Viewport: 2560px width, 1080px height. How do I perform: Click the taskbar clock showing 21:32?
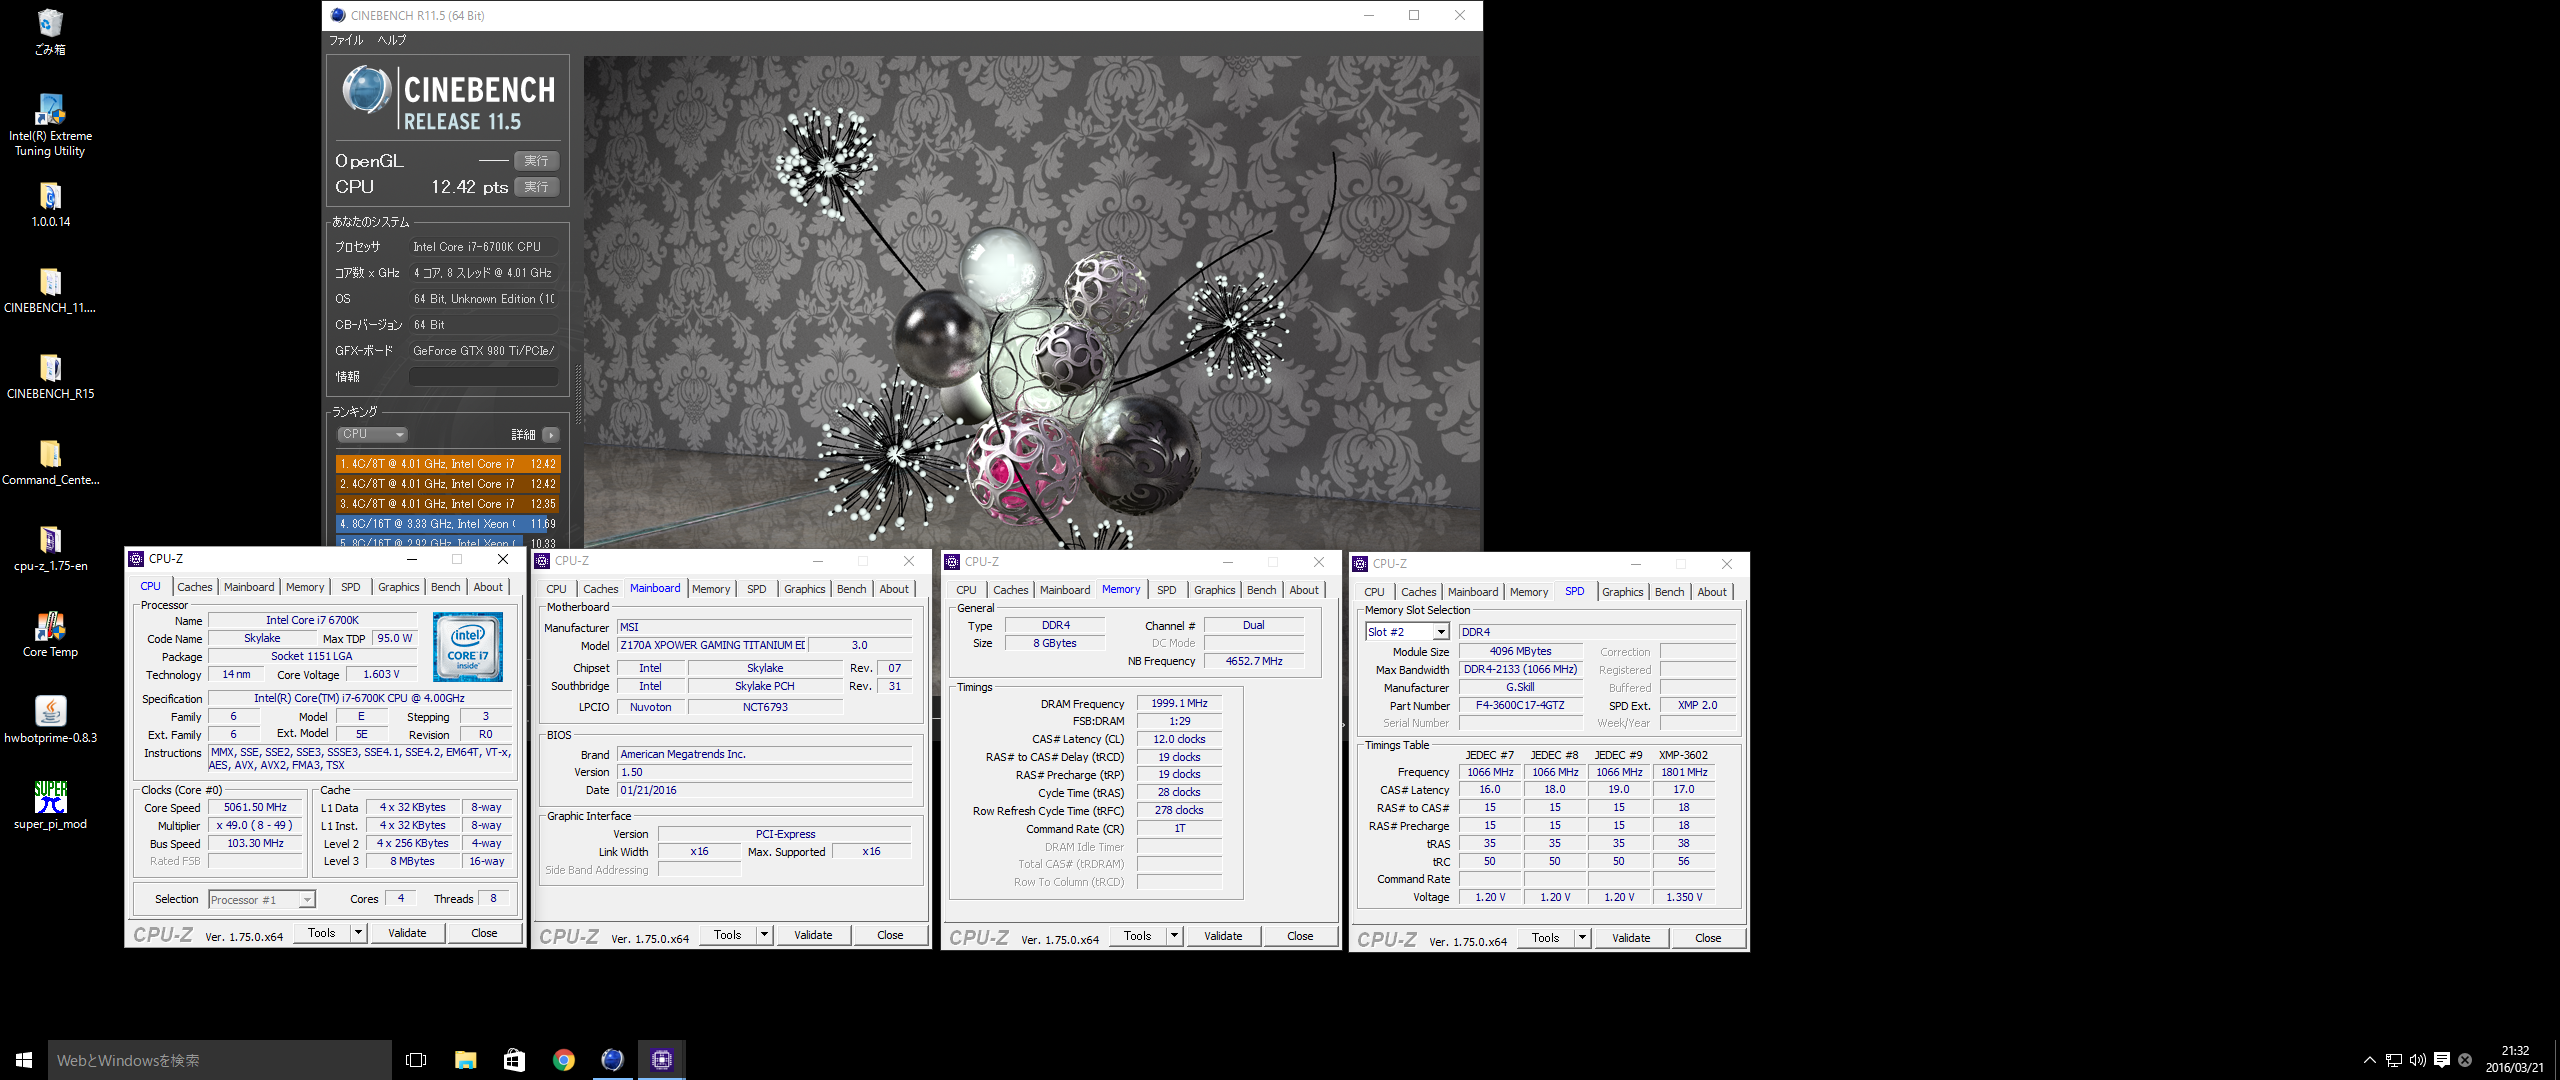[2515, 1060]
